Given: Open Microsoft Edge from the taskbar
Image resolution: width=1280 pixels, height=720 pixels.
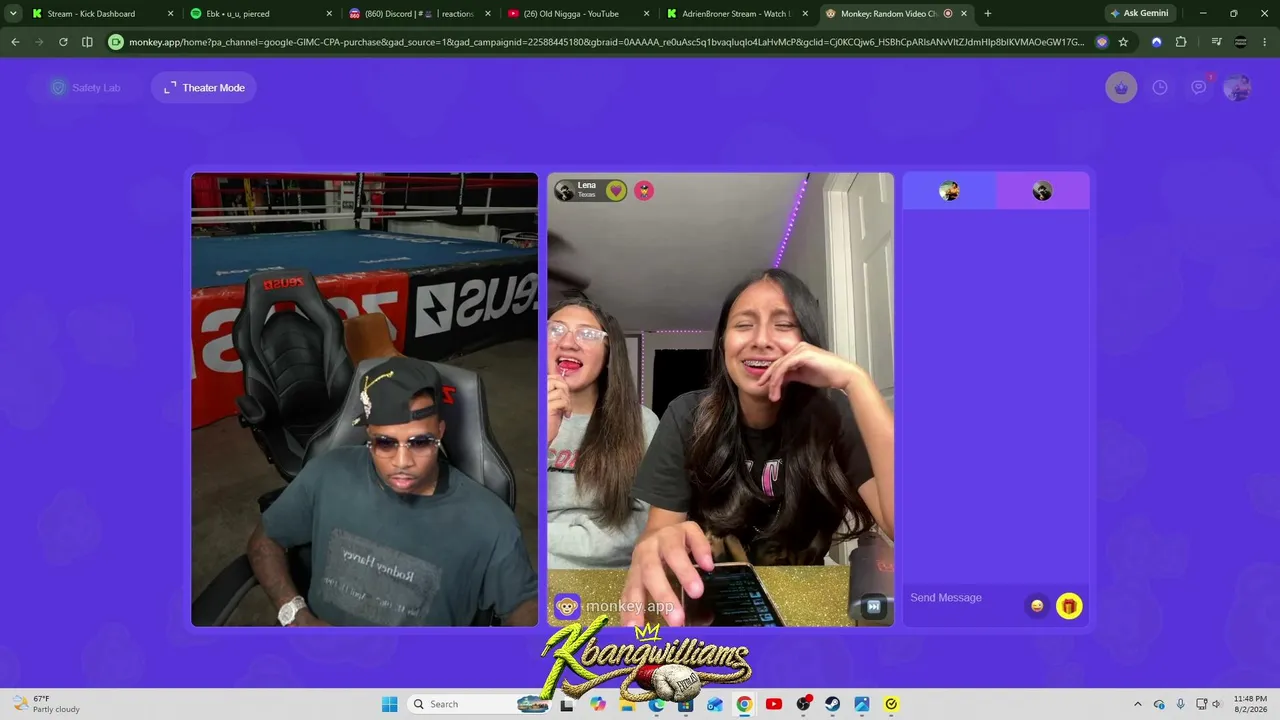Looking at the screenshot, I should point(656,704).
